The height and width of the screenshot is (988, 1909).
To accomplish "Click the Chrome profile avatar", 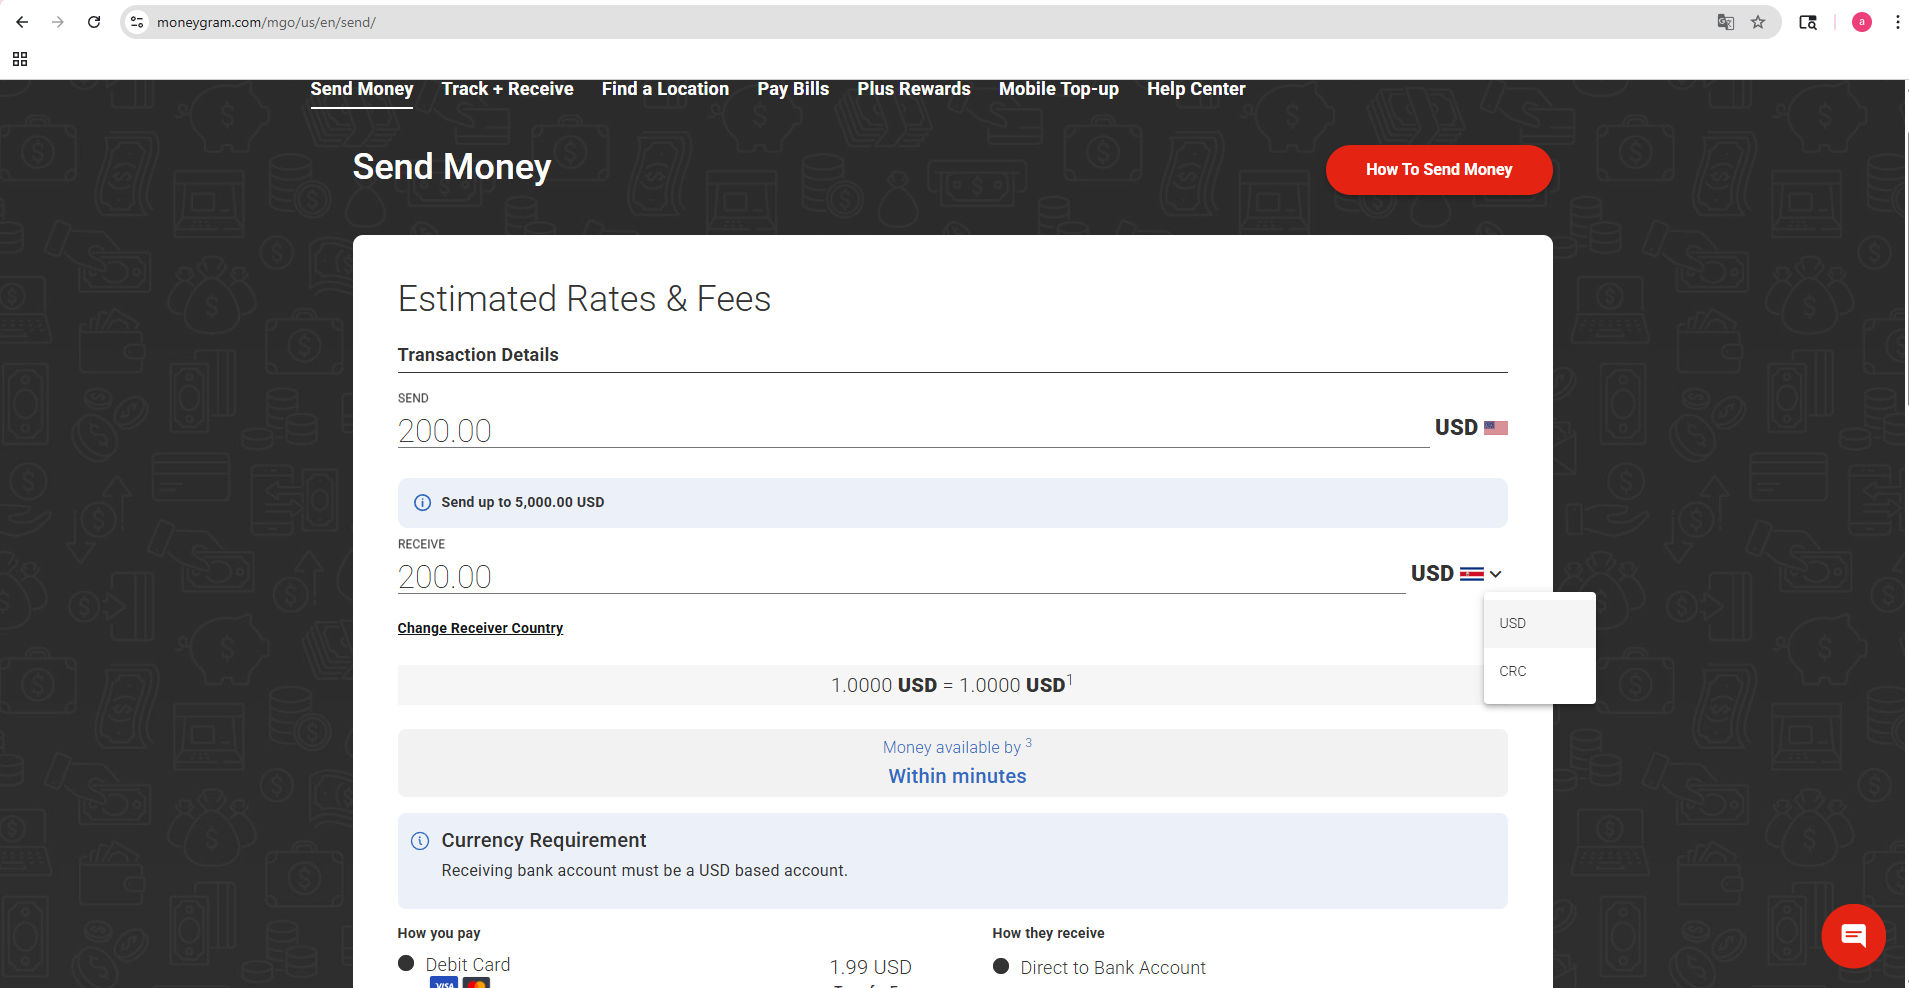I will (x=1861, y=22).
